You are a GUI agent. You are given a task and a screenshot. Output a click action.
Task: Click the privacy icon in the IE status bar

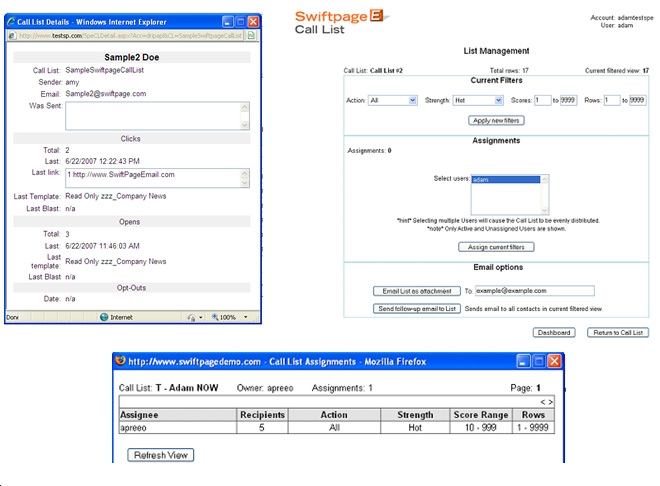click(x=191, y=317)
